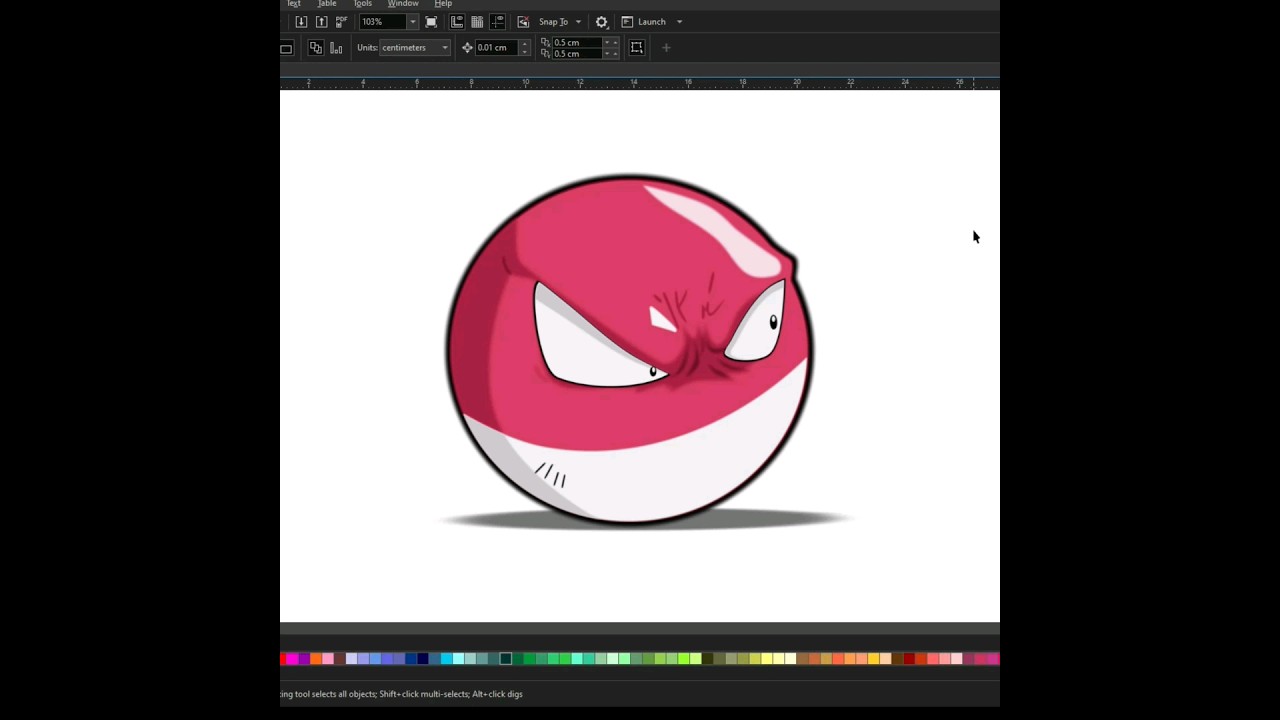
Task: Pick the bright magenta palette swatch
Action: tap(292, 659)
